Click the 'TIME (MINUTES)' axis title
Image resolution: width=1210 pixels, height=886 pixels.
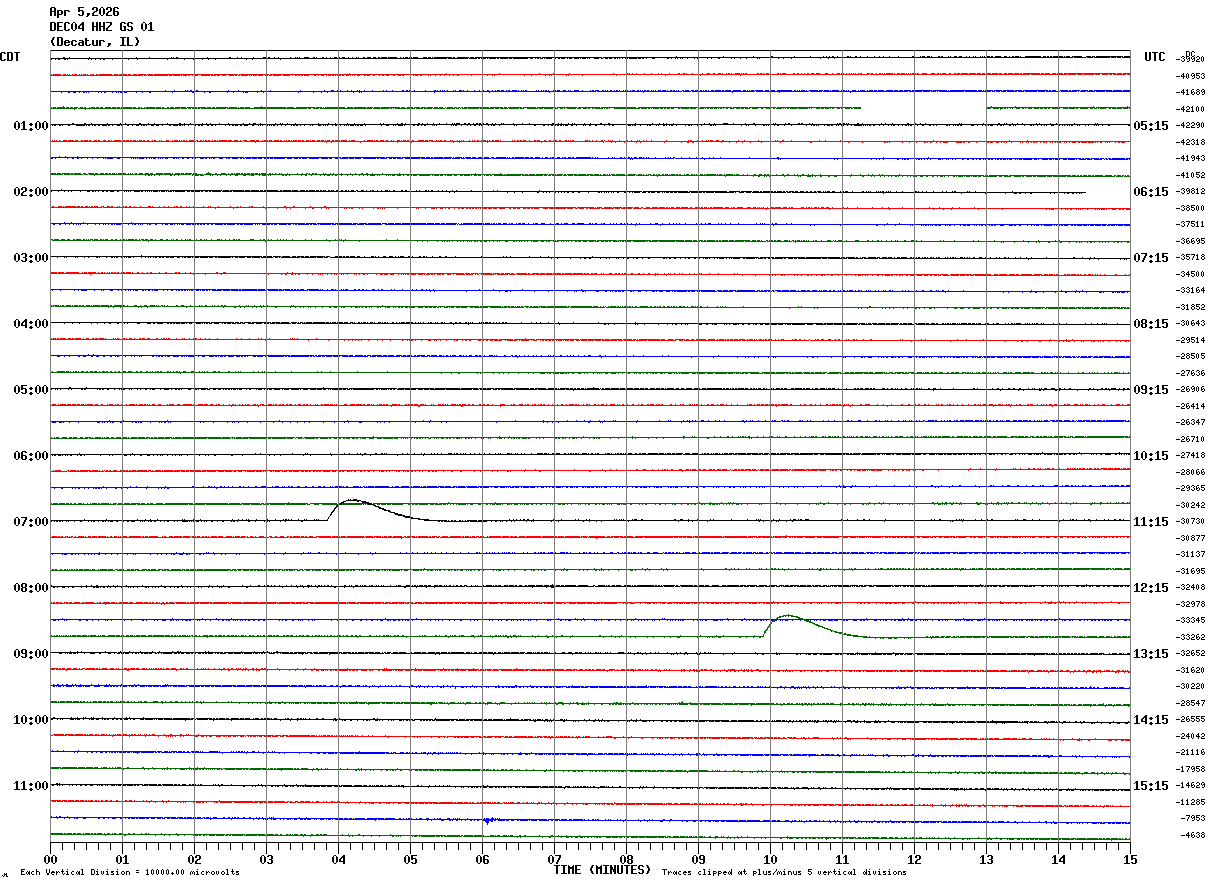pos(602,870)
